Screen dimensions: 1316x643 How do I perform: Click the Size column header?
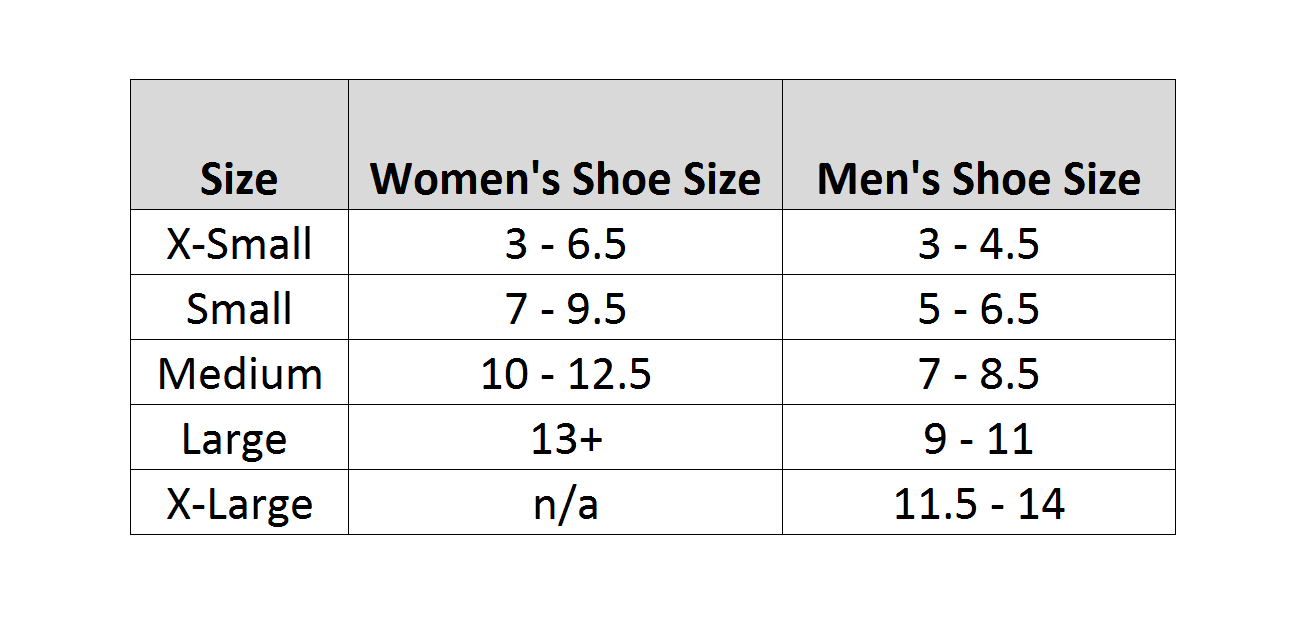pos(239,179)
